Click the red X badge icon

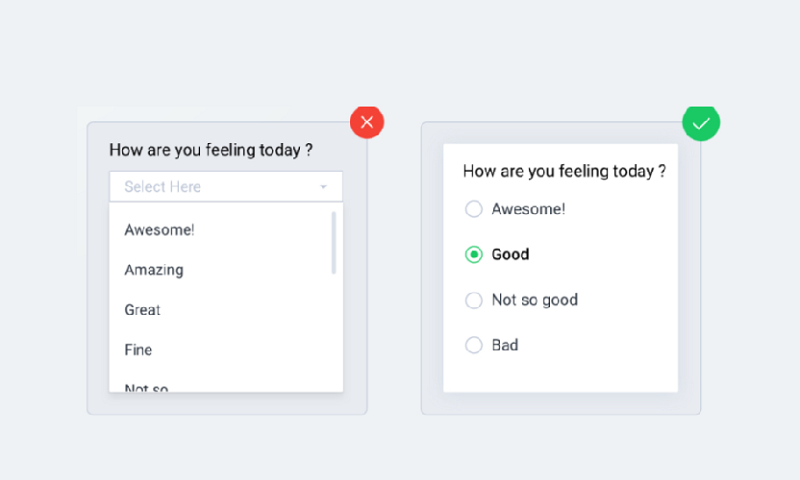pyautogui.click(x=367, y=122)
